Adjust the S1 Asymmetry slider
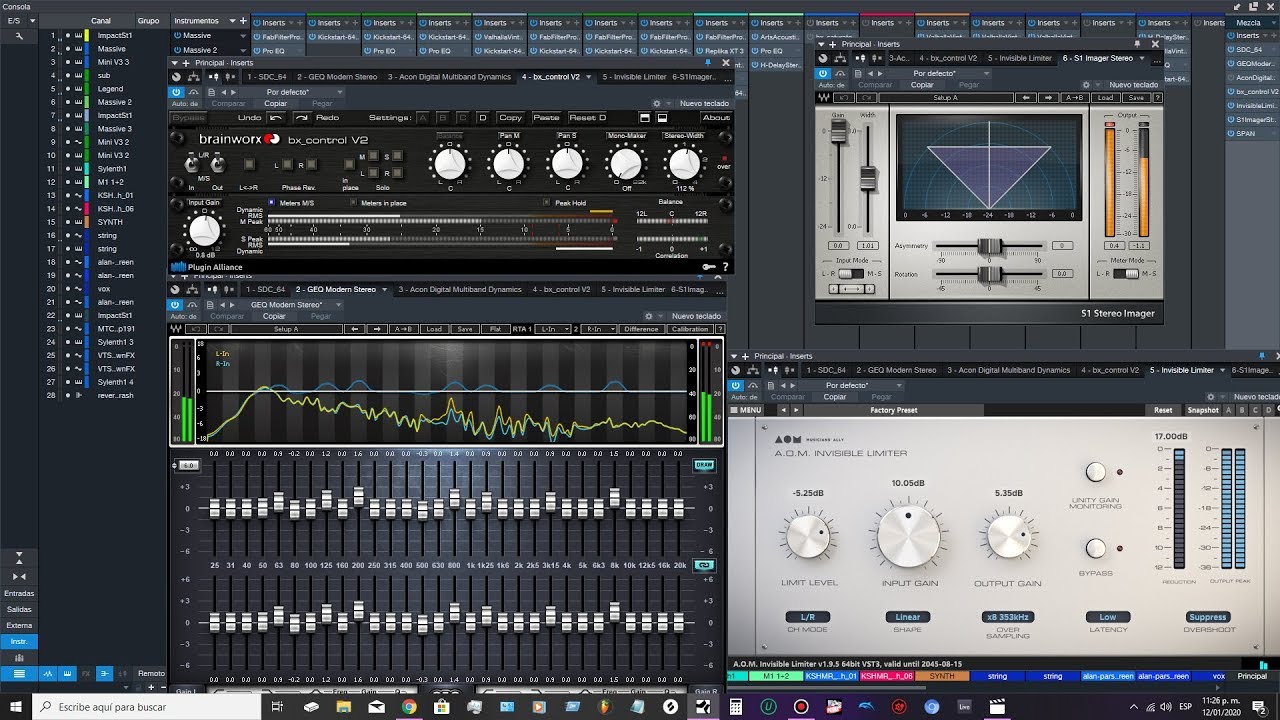Viewport: 1280px width, 720px height. 989,245
